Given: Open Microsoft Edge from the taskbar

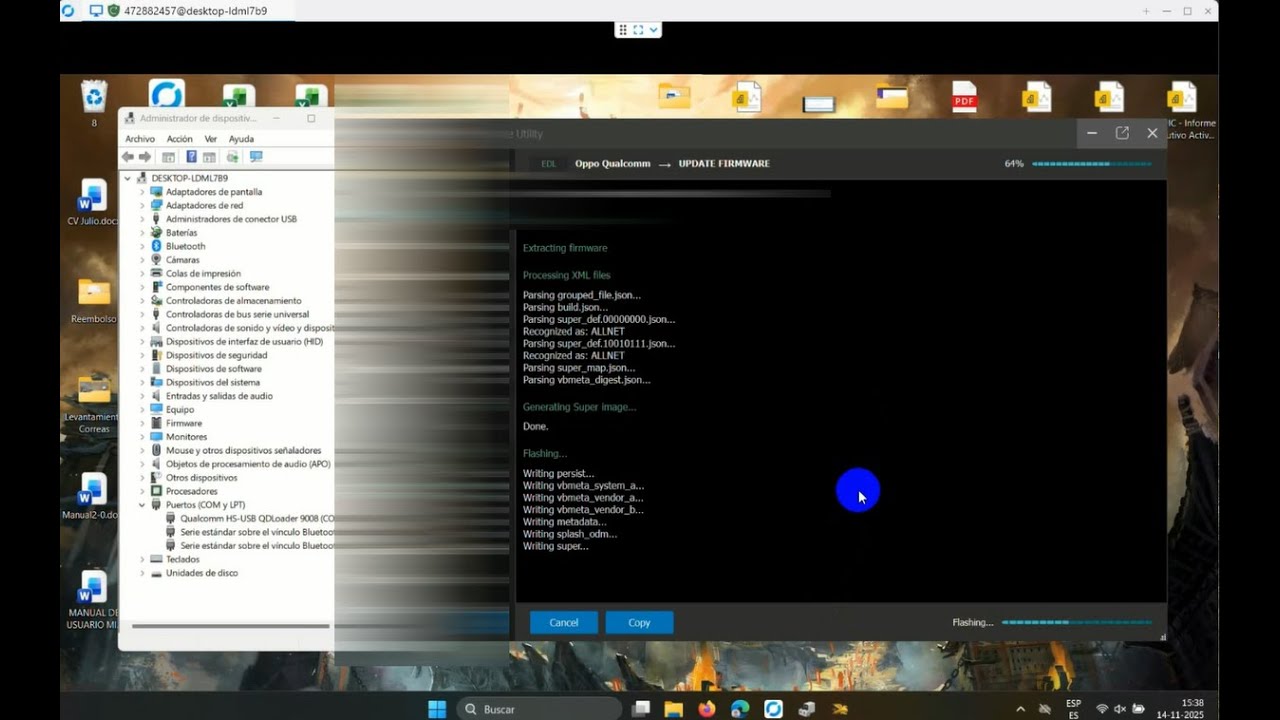Looking at the screenshot, I should pyautogui.click(x=740, y=709).
